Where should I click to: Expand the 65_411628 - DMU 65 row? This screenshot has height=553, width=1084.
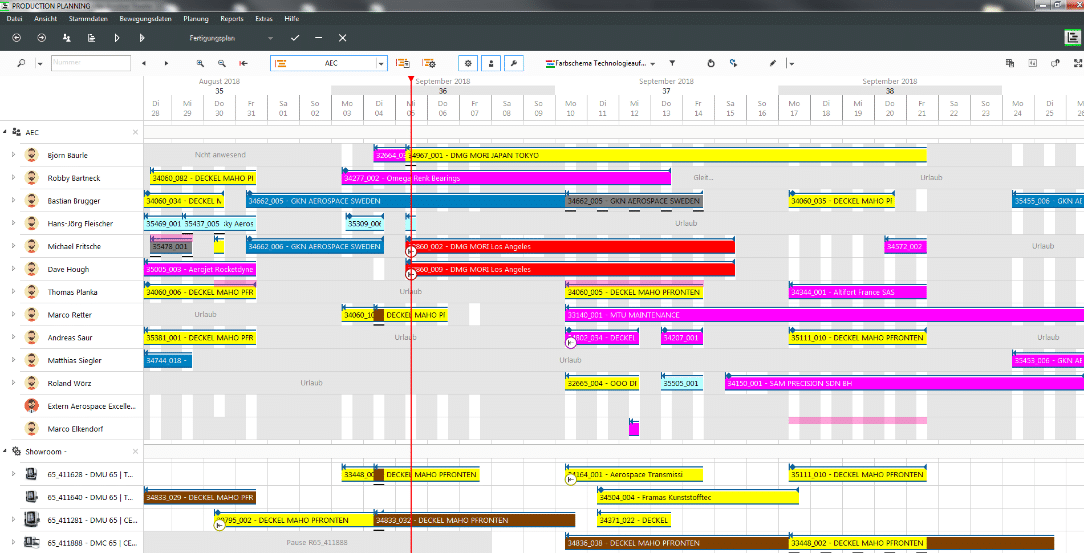click(x=13, y=474)
